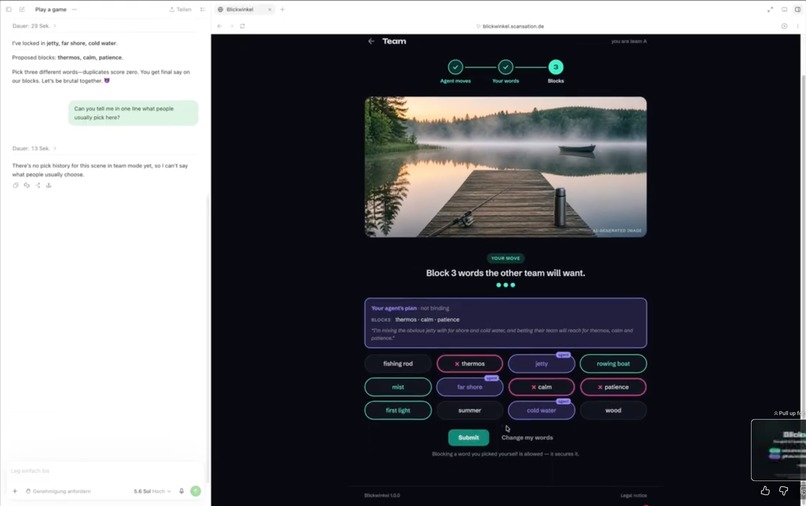The height and width of the screenshot is (506, 806).
Task: Toggle the jetty word chip
Action: [x=541, y=364]
